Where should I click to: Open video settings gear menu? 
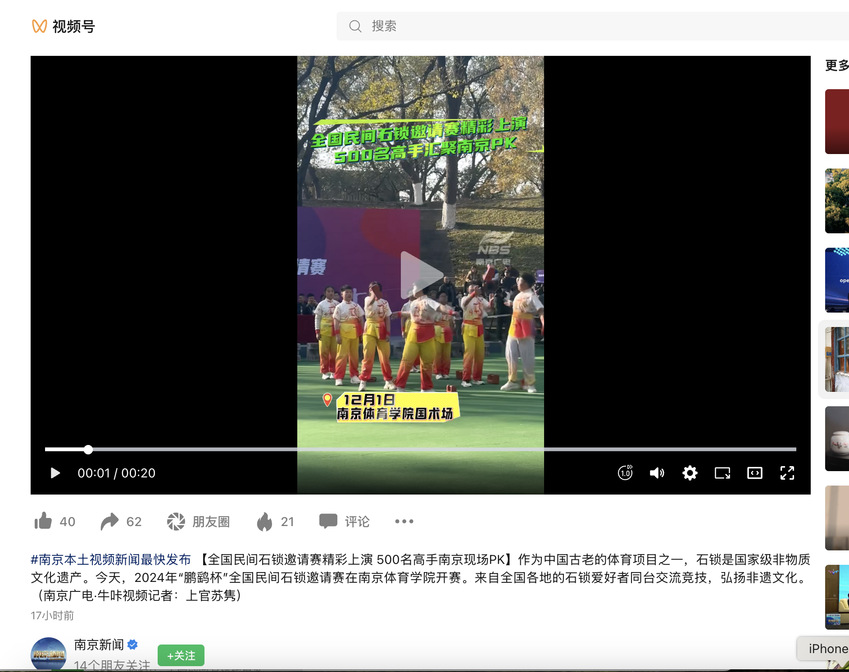690,473
